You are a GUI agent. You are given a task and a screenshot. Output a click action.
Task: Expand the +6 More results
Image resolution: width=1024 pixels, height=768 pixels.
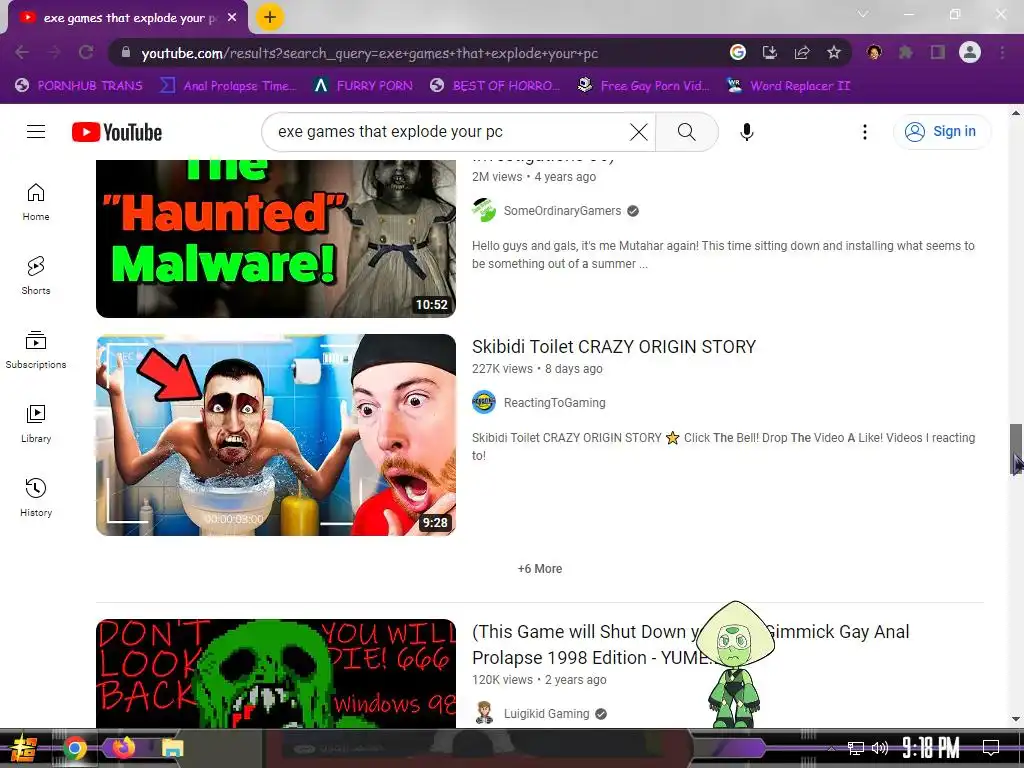[539, 569]
